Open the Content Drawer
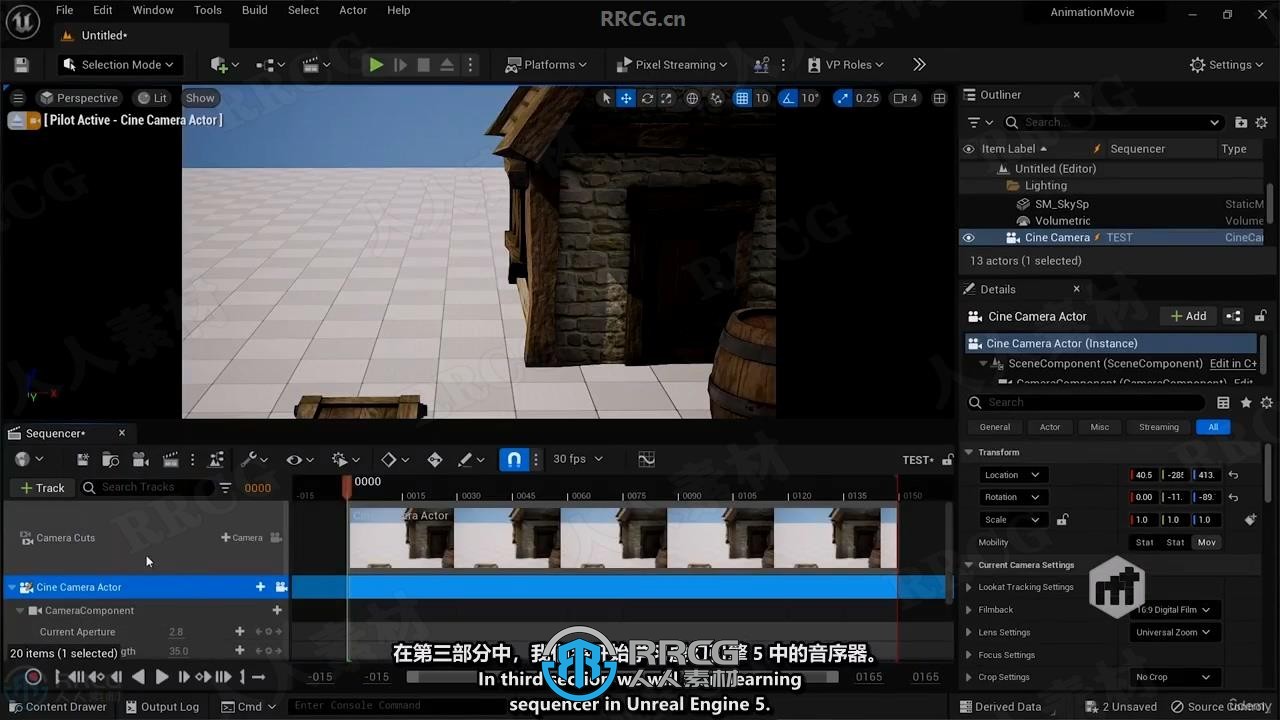 (57, 707)
